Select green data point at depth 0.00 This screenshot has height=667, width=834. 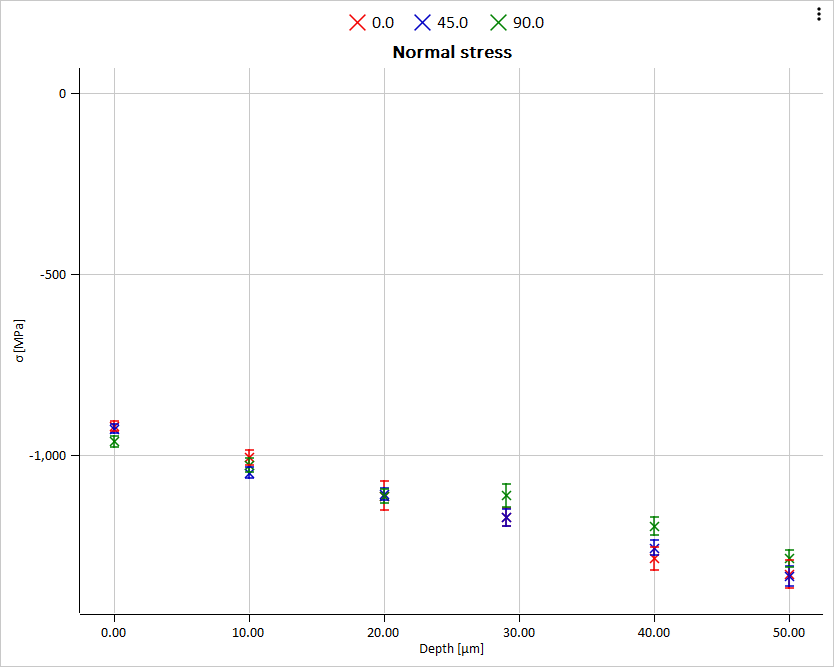[x=115, y=441]
